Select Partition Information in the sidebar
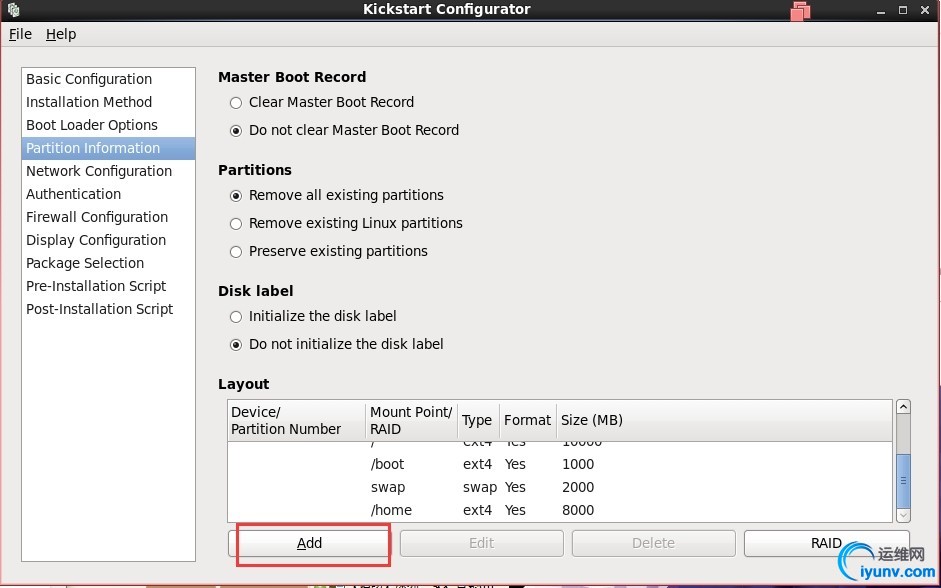This screenshot has width=941, height=588. 108,148
